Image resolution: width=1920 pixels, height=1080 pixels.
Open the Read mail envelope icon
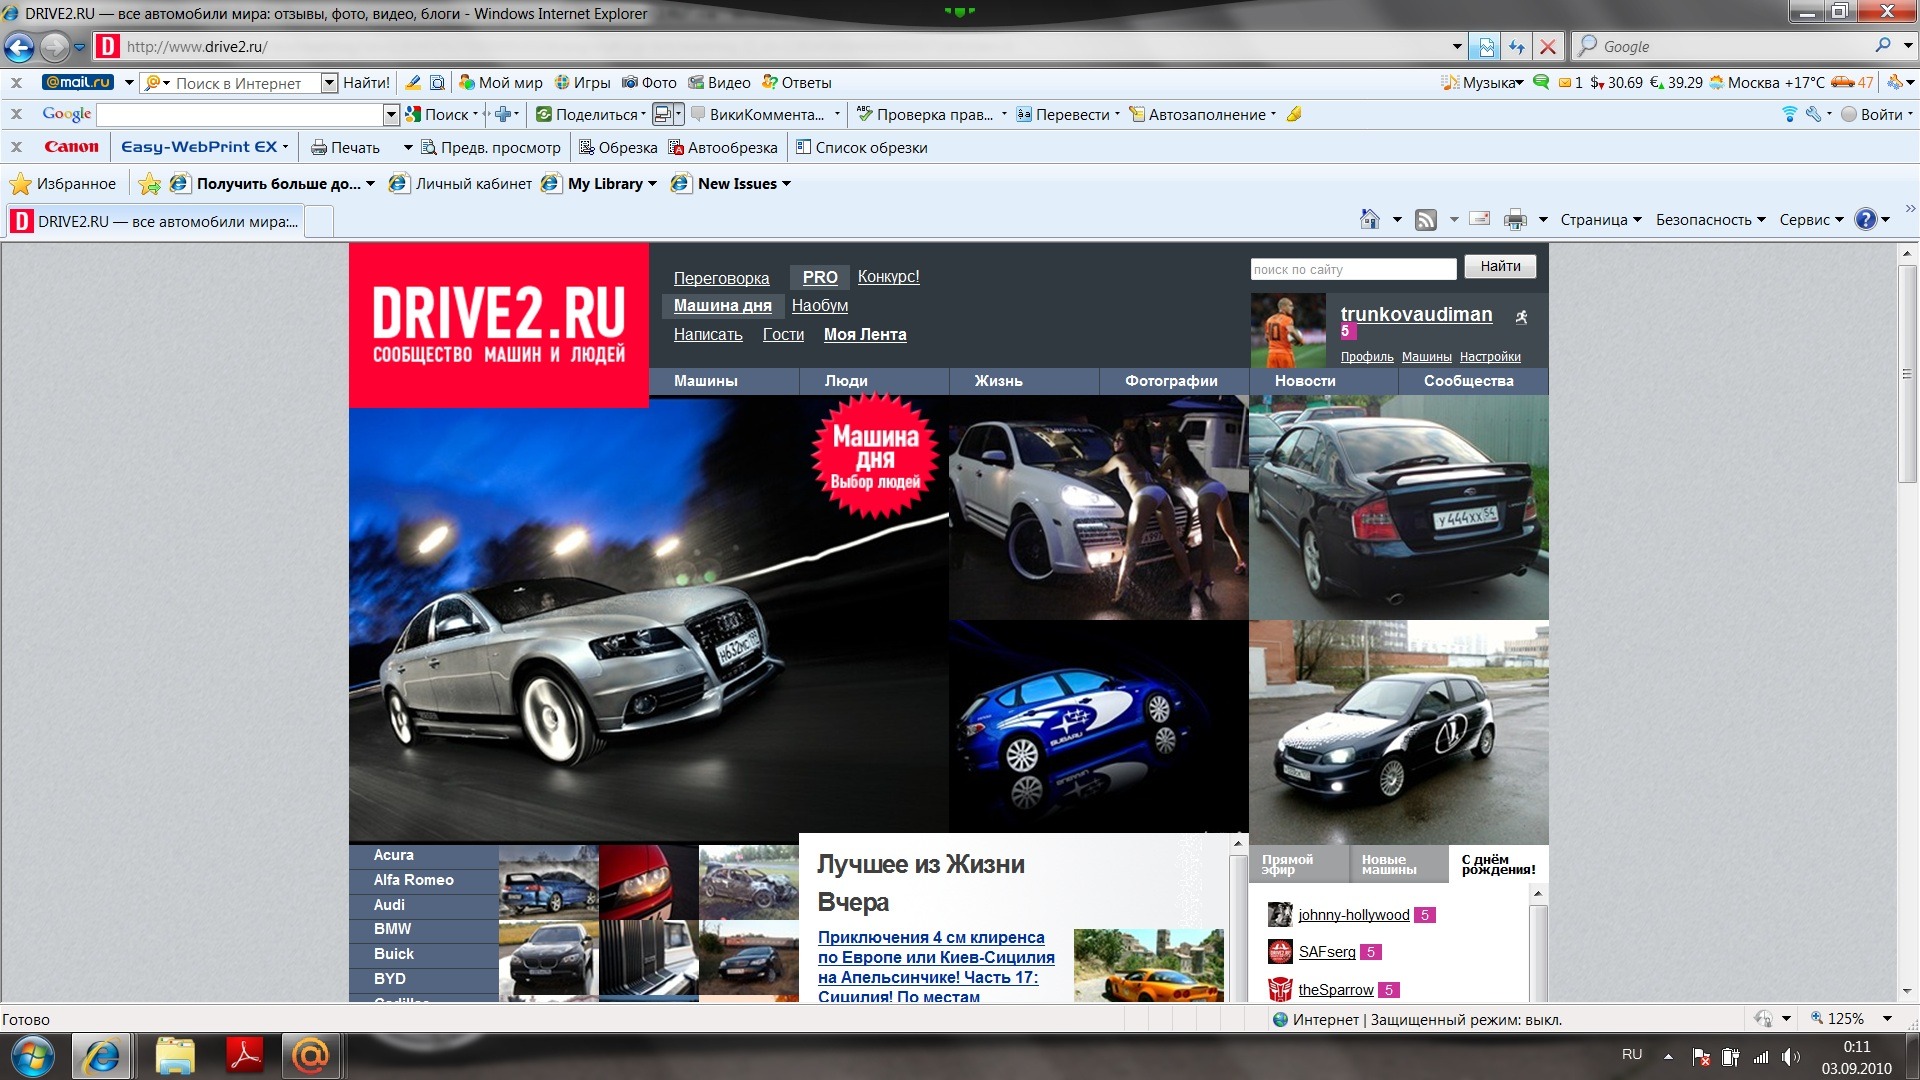pos(1480,219)
